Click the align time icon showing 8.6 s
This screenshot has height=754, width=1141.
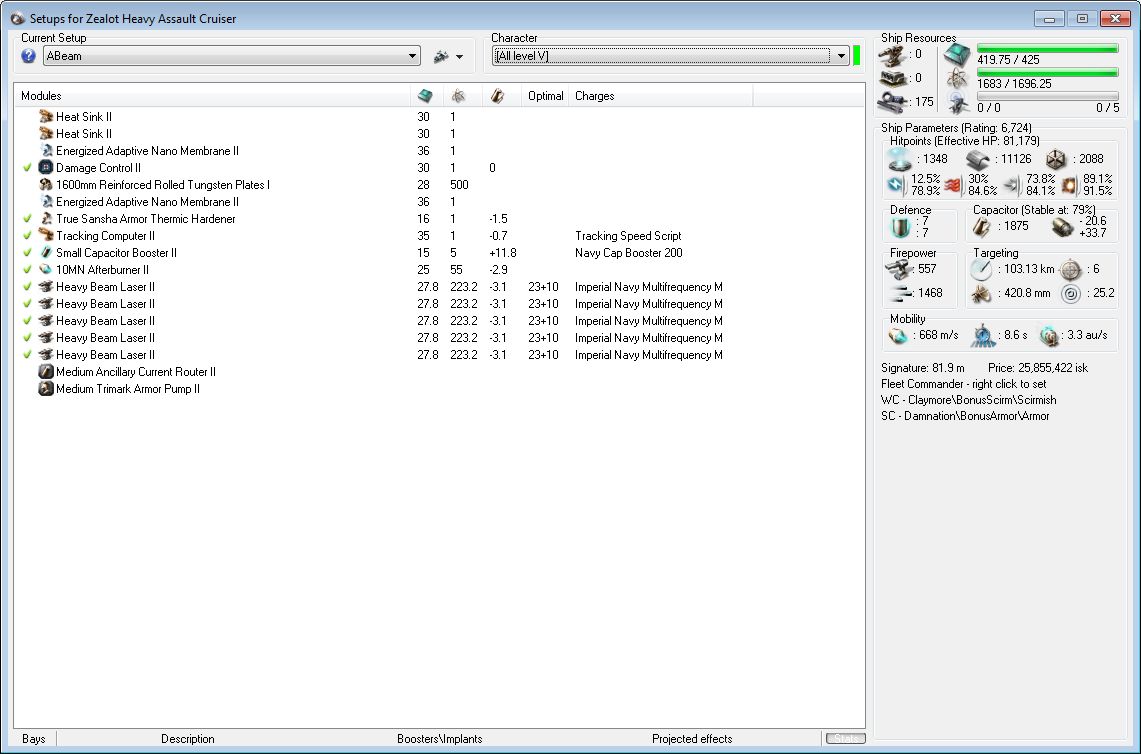(x=984, y=335)
